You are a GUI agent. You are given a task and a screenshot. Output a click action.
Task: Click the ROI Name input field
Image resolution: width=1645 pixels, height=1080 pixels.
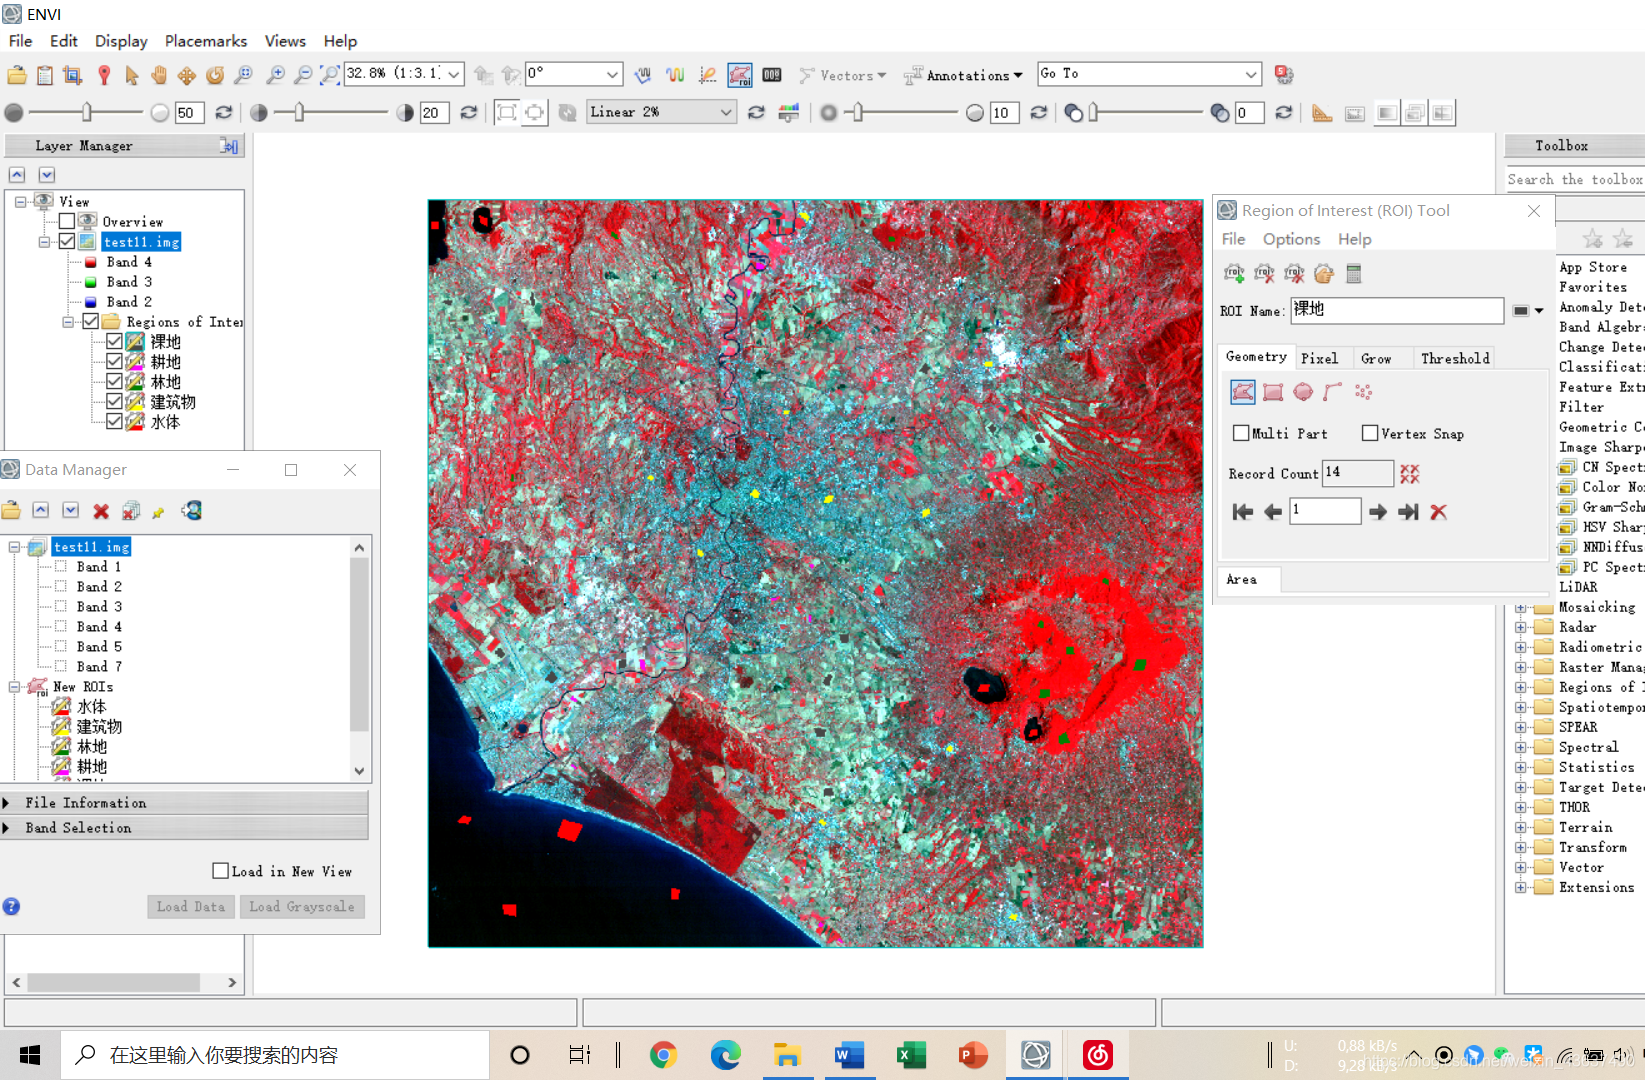click(x=1397, y=310)
